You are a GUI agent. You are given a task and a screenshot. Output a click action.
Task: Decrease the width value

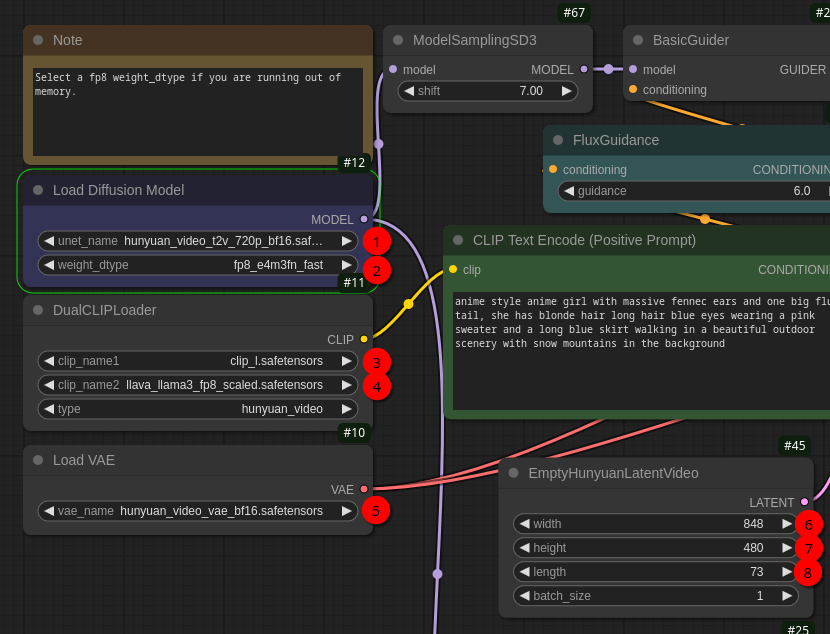tap(525, 524)
